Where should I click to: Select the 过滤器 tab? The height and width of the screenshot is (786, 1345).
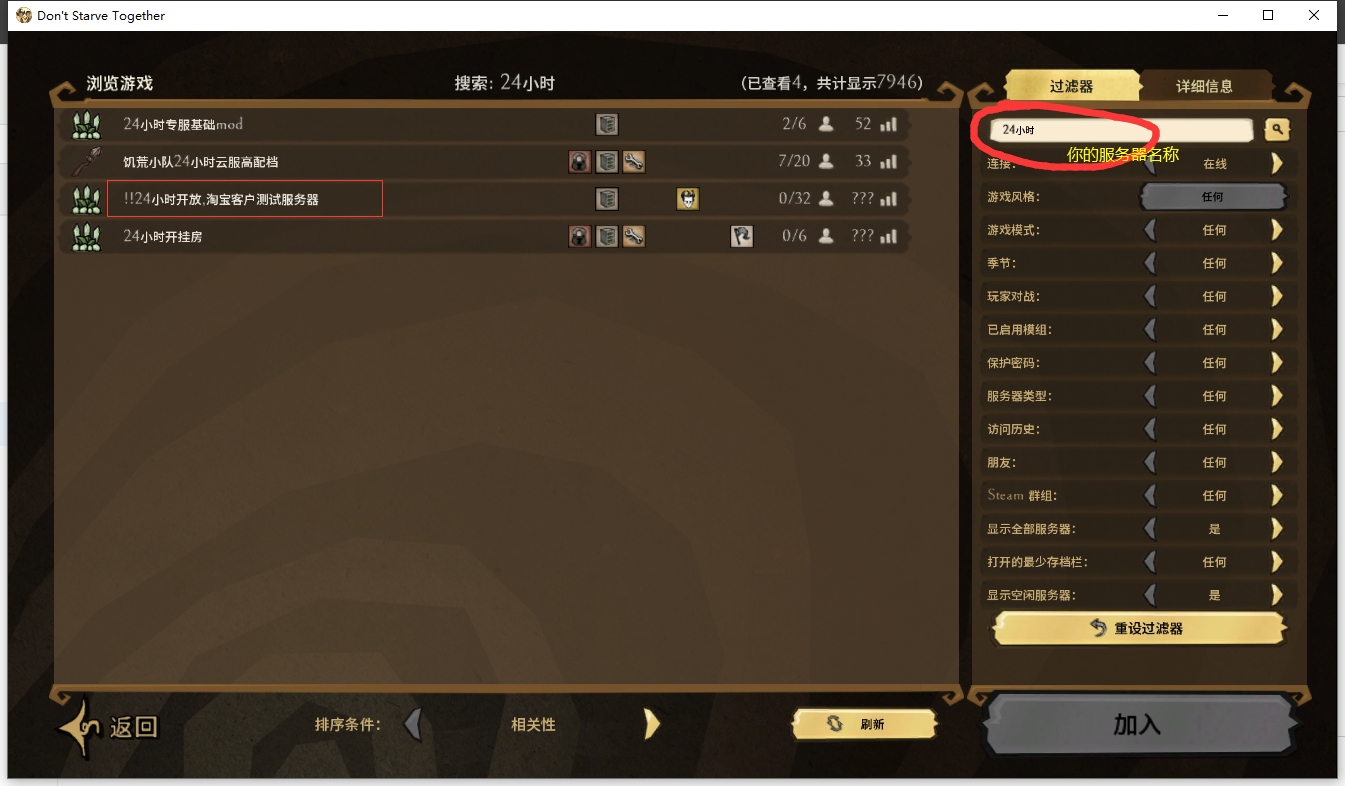tap(1071, 86)
